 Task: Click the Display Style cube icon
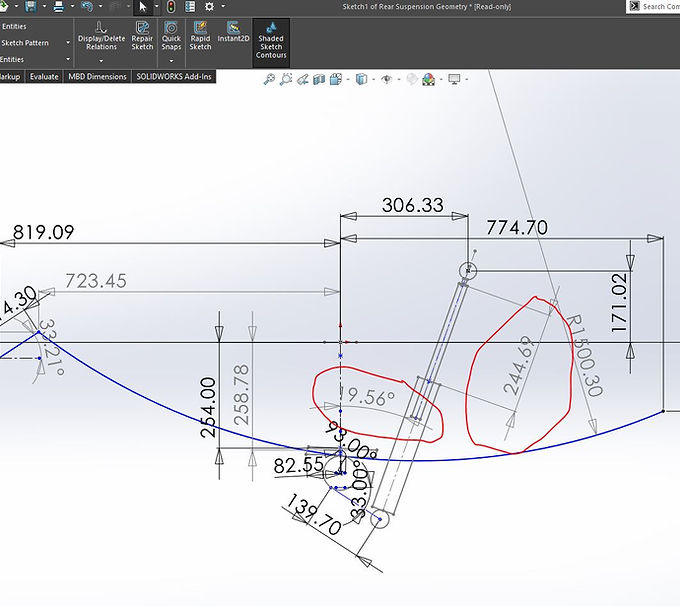[361, 79]
